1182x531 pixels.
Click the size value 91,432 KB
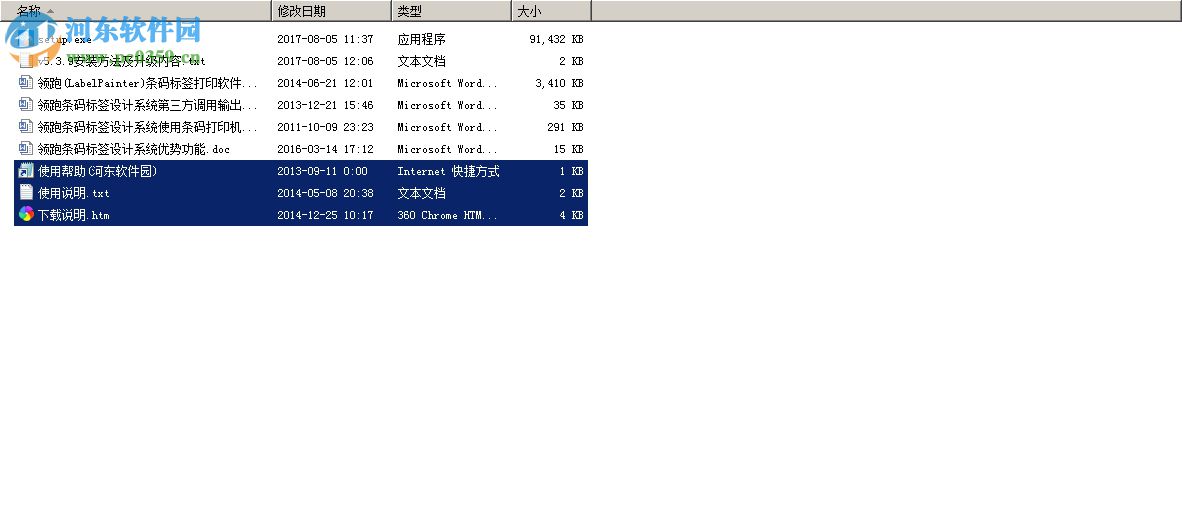coord(556,39)
